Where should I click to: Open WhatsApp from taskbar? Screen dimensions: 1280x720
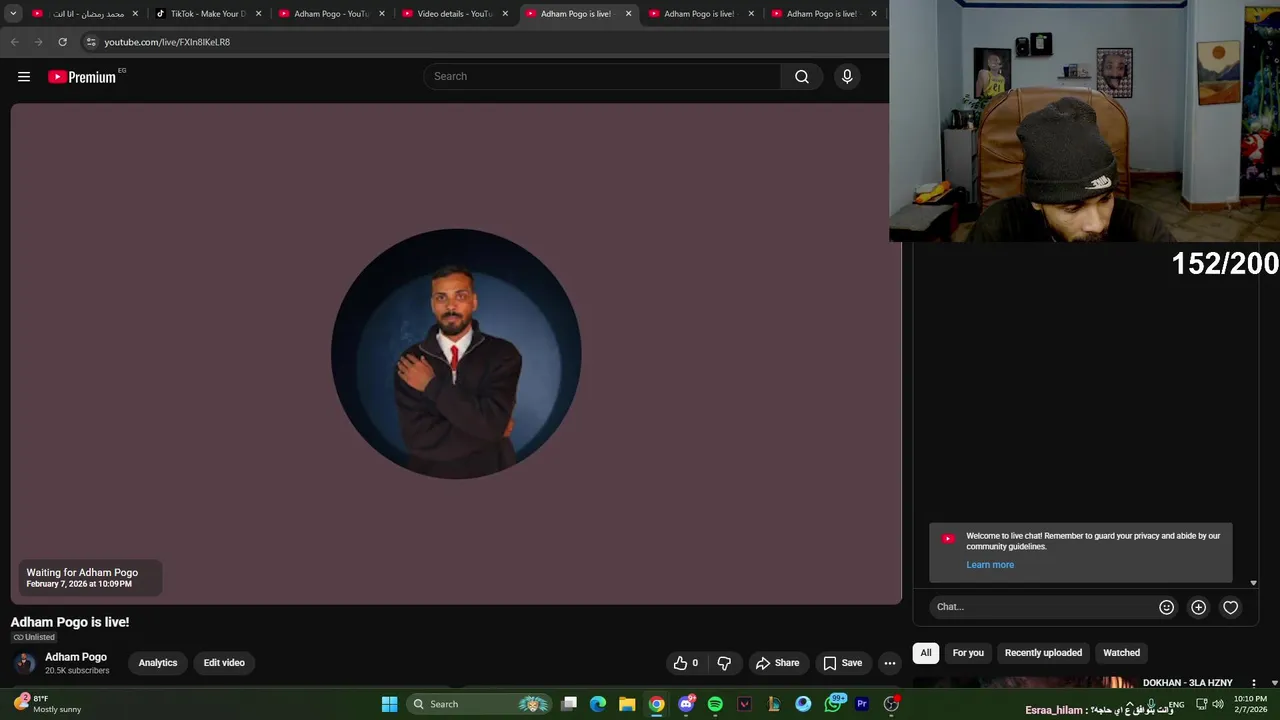(833, 704)
